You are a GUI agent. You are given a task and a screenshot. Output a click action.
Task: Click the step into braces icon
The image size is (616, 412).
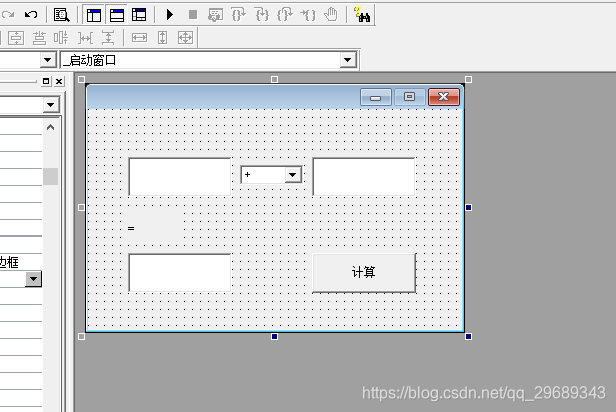coord(262,15)
